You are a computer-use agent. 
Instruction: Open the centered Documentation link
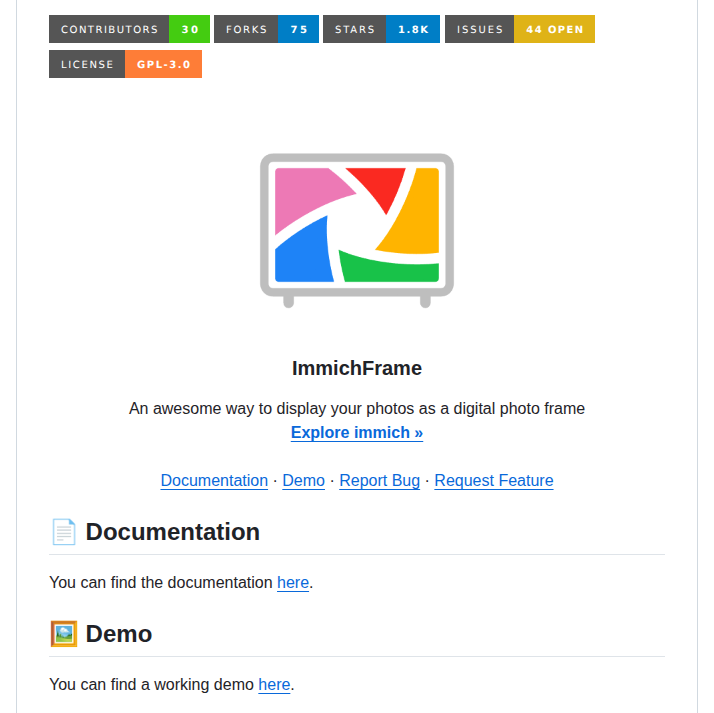(x=214, y=480)
